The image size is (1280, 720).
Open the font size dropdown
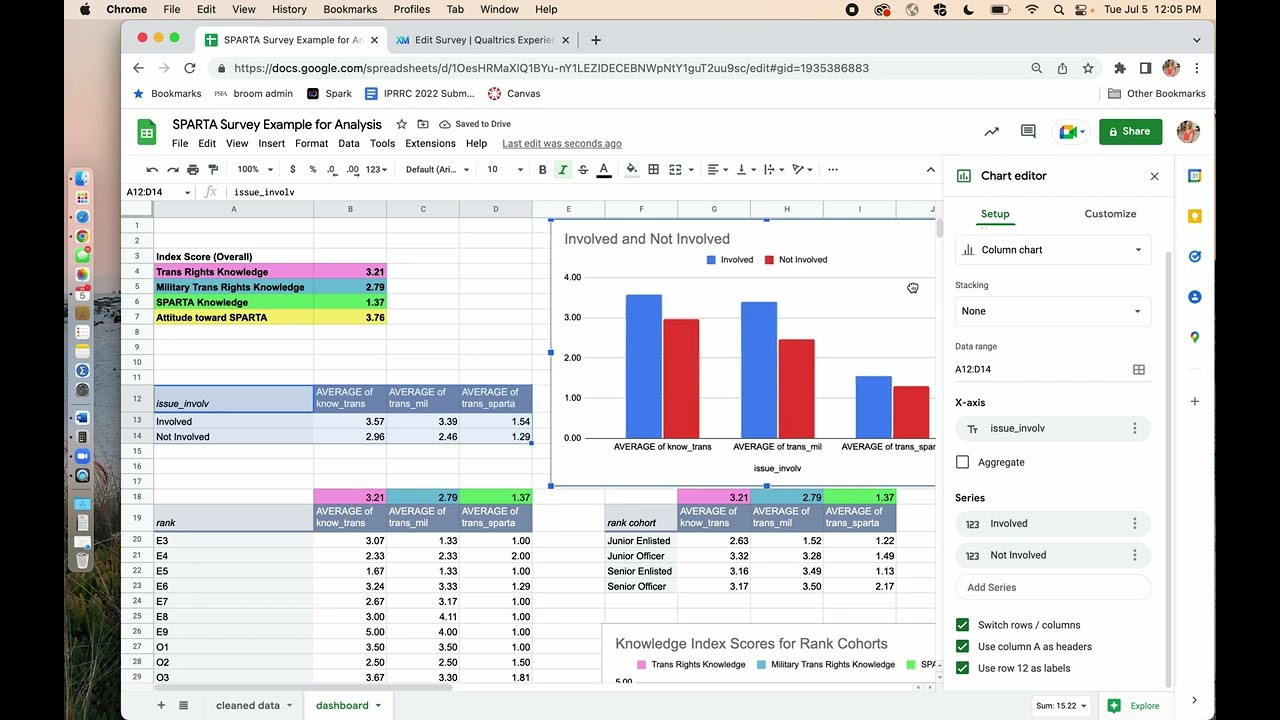[x=505, y=170]
